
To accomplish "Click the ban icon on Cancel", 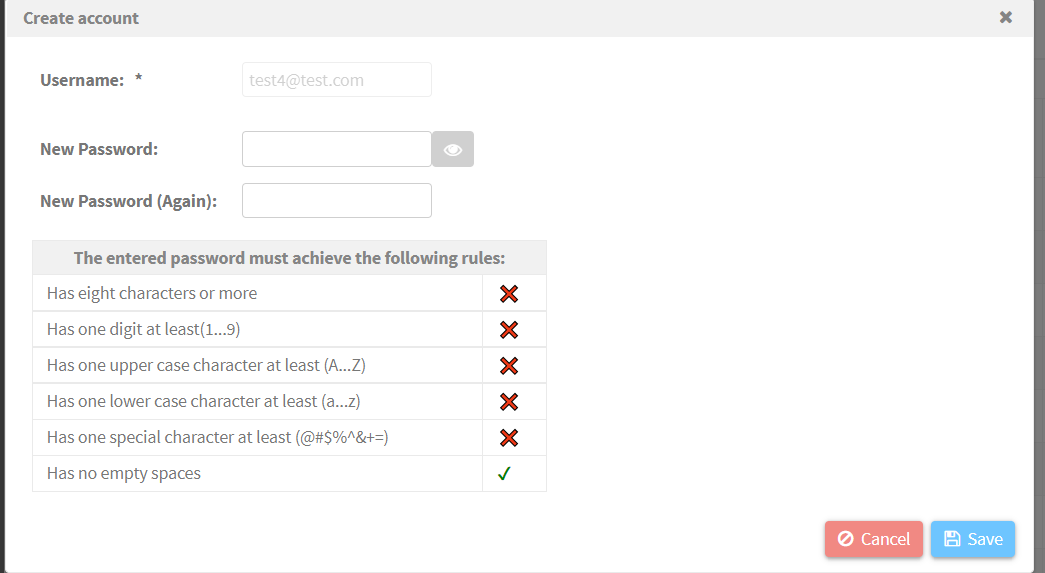I will [845, 538].
